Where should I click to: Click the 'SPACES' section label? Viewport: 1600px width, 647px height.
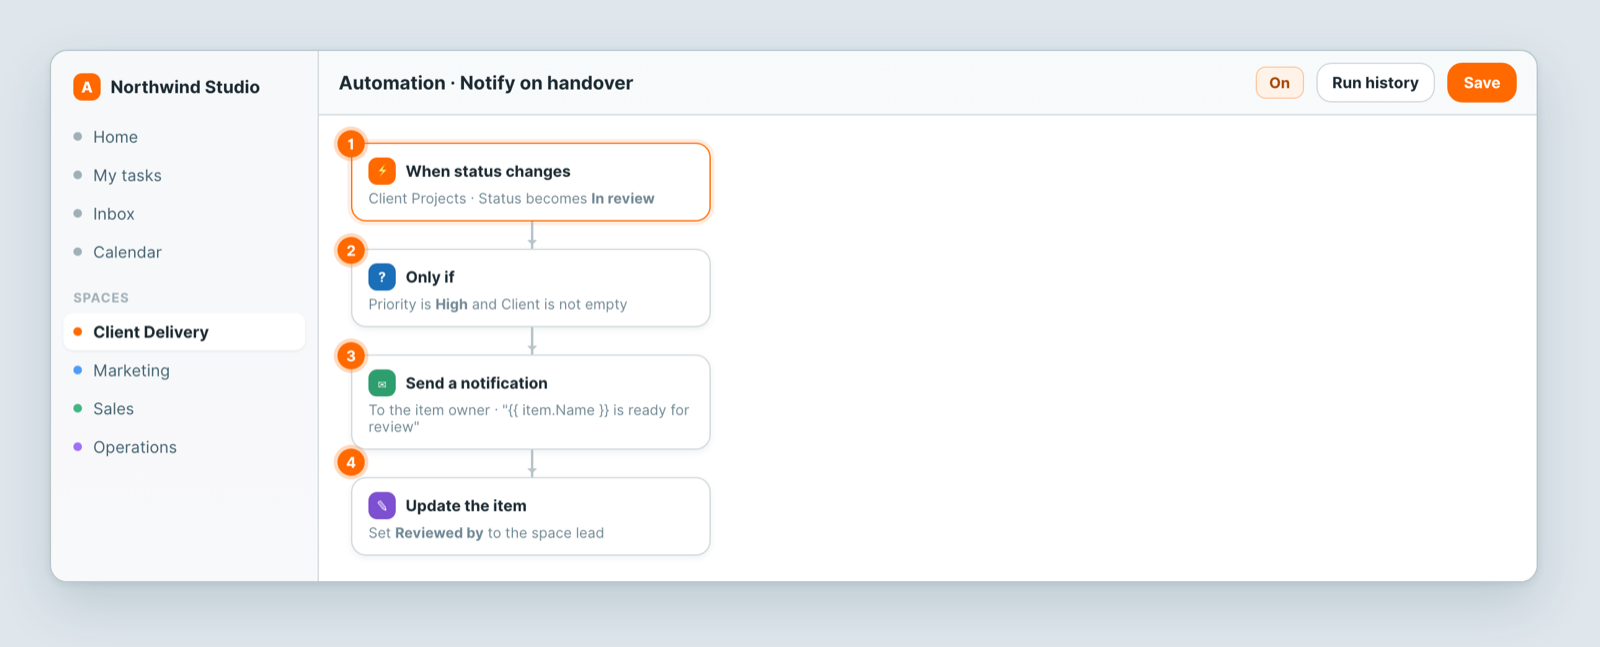point(101,298)
